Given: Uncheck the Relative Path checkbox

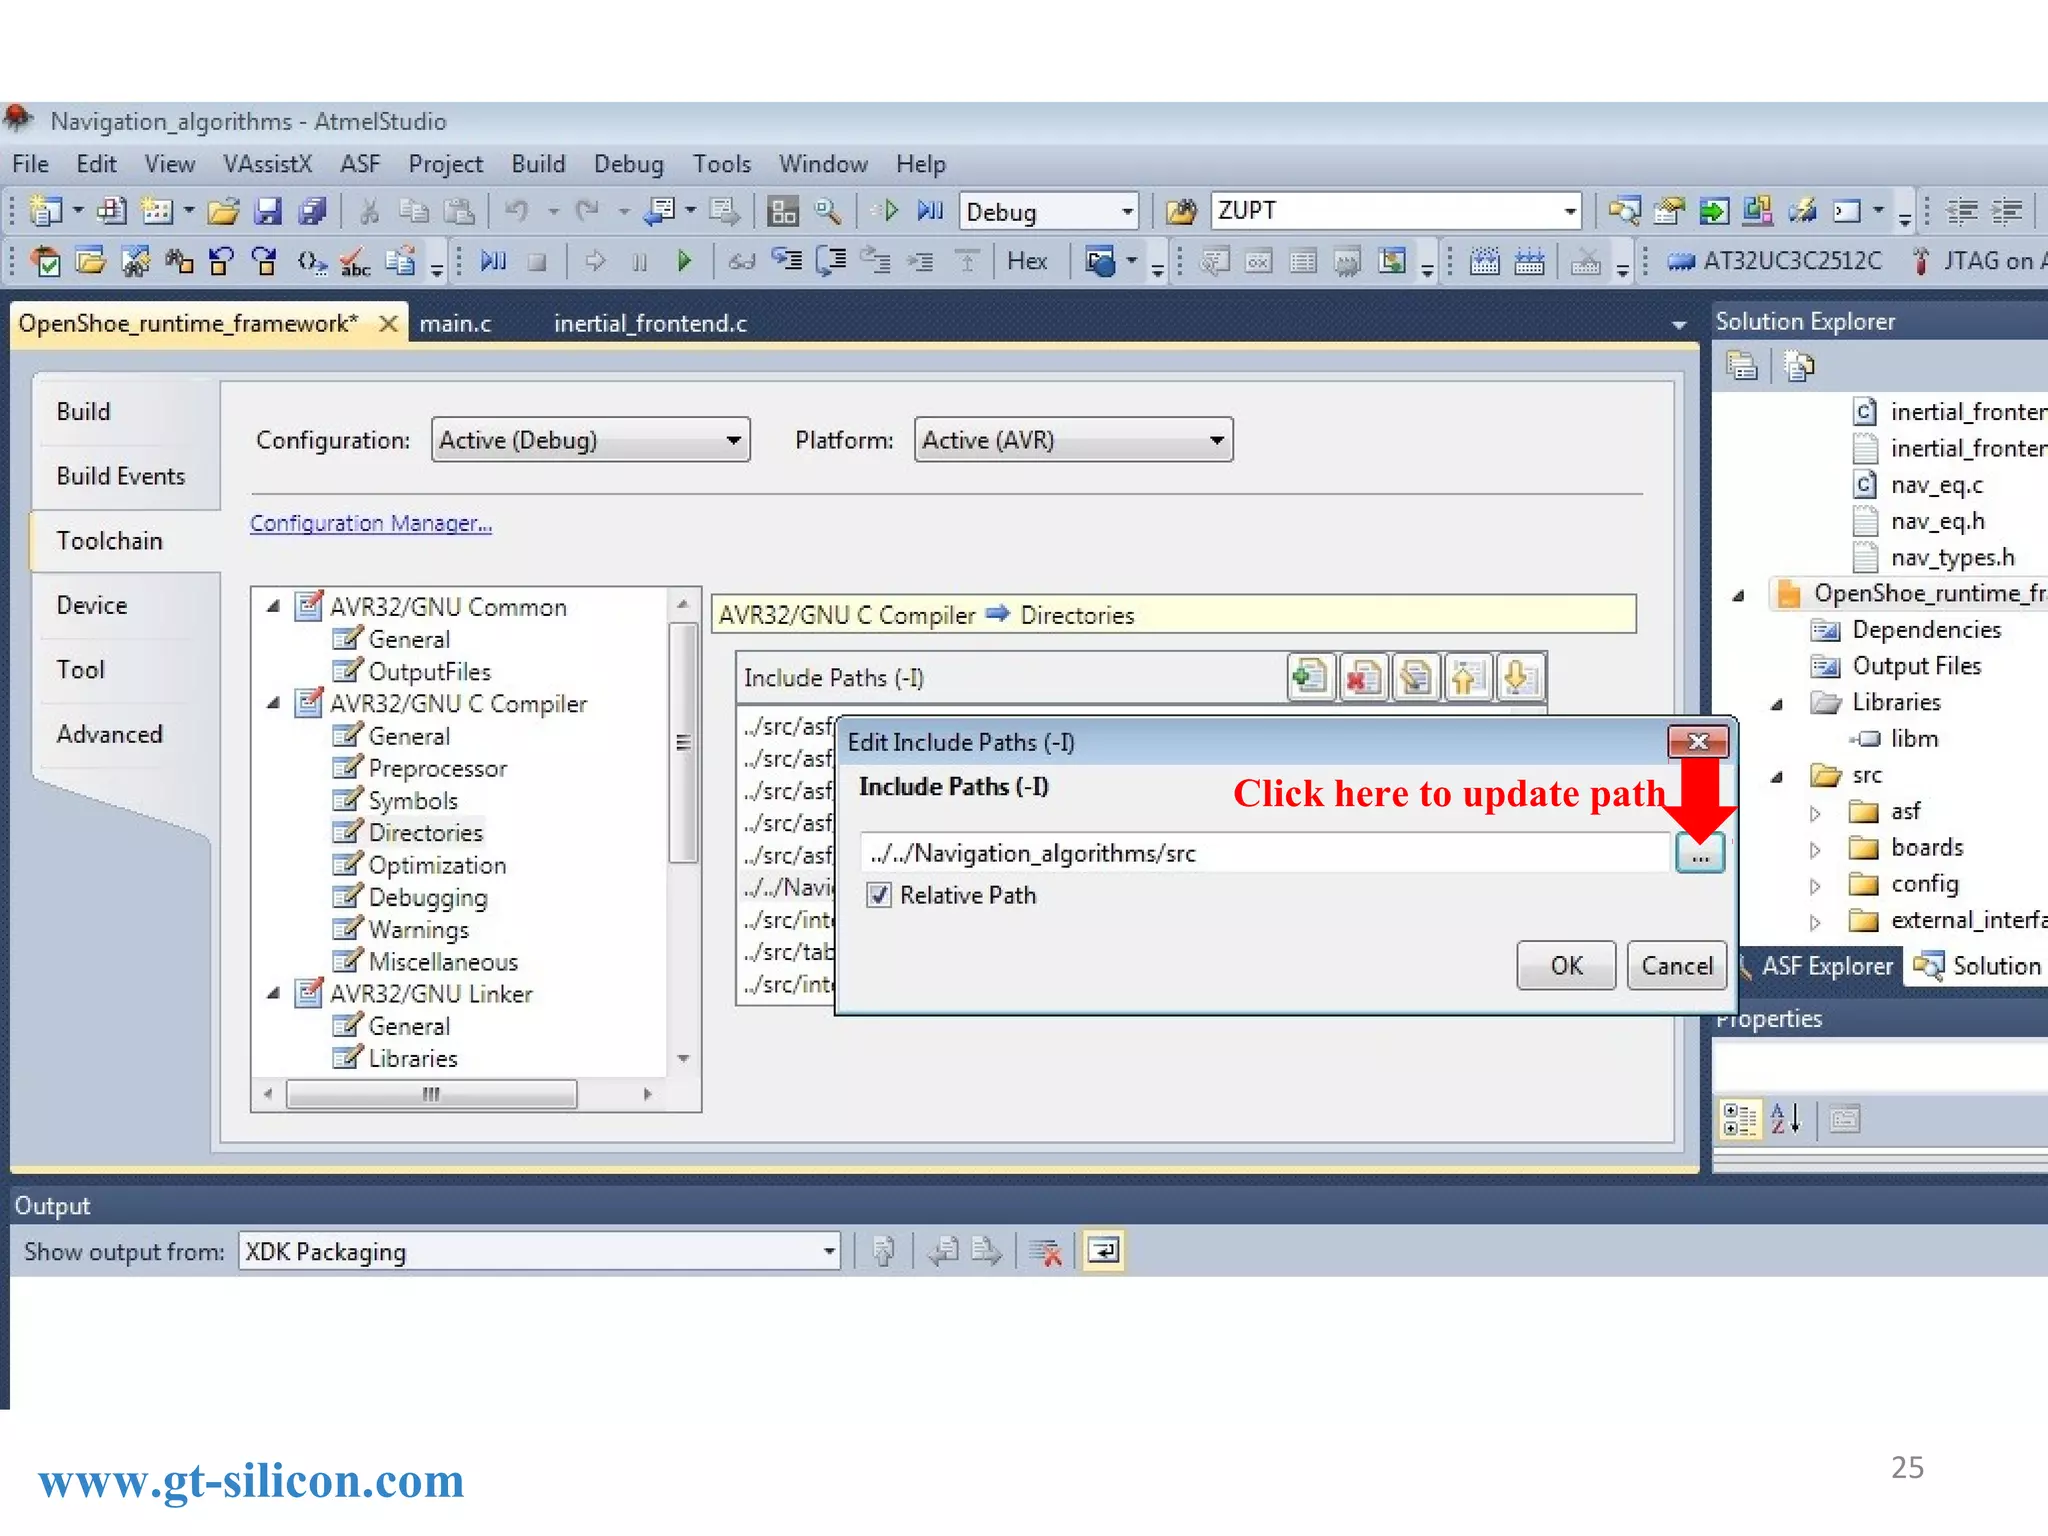Looking at the screenshot, I should 879,895.
